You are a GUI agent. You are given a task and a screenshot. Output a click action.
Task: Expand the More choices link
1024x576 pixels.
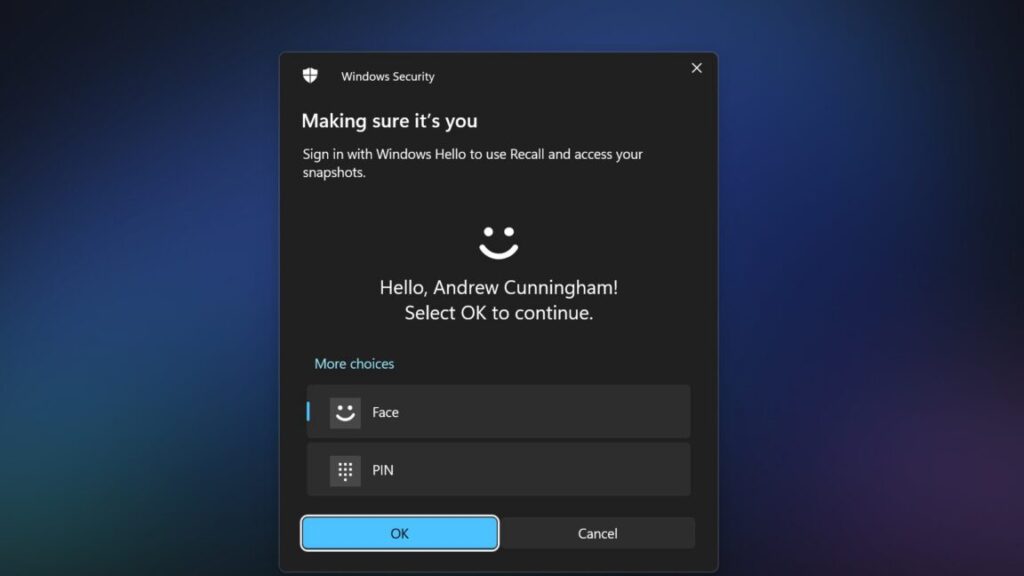click(x=354, y=364)
